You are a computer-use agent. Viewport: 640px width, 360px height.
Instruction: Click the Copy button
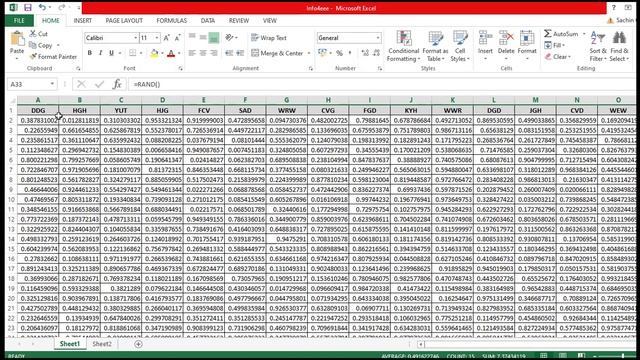coord(41,45)
